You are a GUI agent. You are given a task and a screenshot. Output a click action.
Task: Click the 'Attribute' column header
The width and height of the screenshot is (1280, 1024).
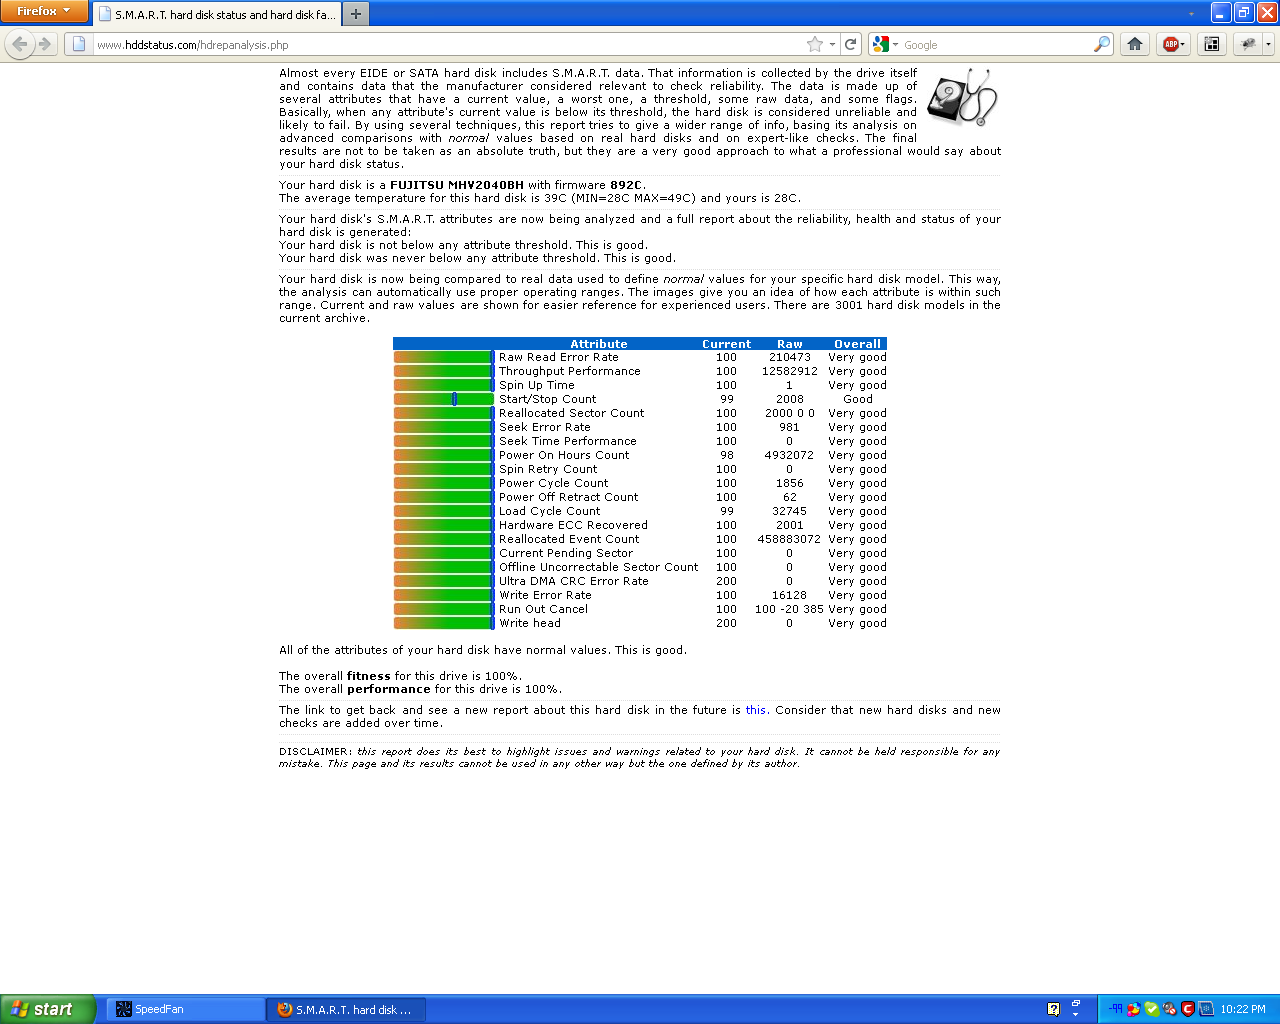pyautogui.click(x=599, y=344)
